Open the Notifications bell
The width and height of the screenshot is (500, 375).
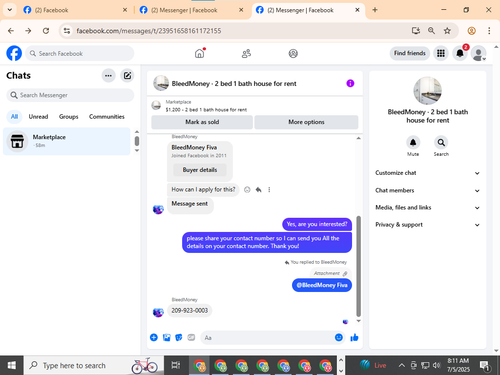[460, 53]
